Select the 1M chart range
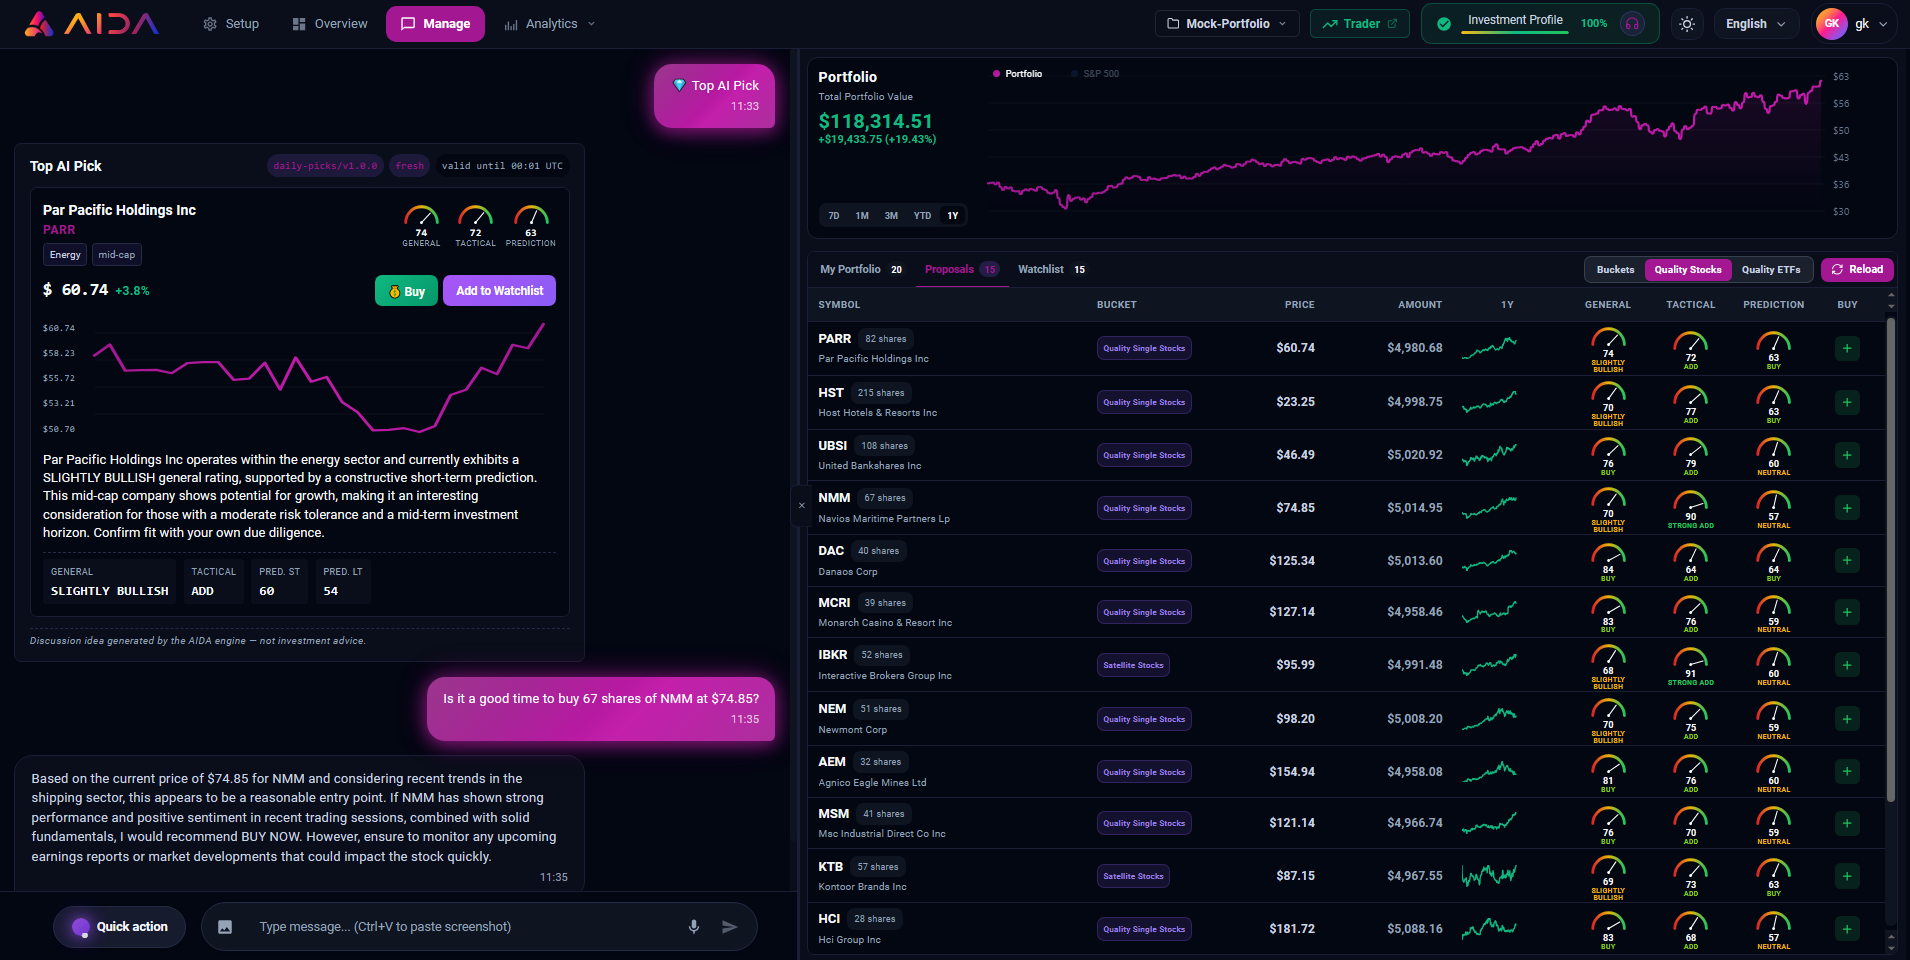The width and height of the screenshot is (1910, 960). click(862, 216)
